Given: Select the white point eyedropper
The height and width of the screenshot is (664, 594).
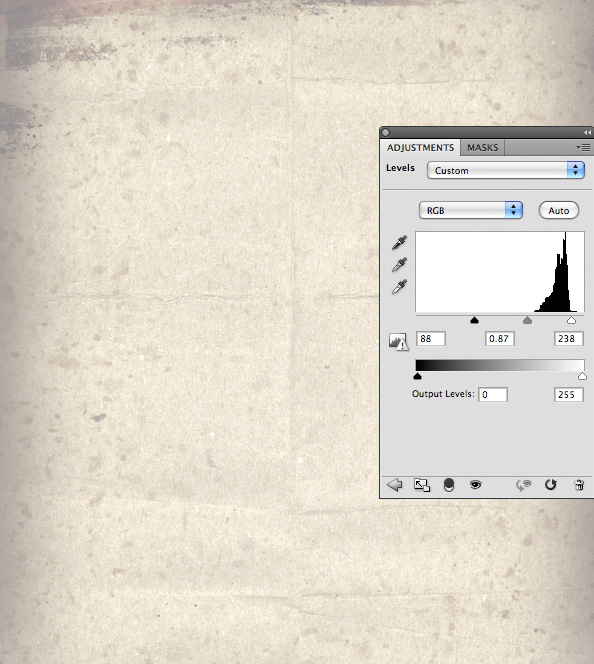Looking at the screenshot, I should click(x=399, y=287).
